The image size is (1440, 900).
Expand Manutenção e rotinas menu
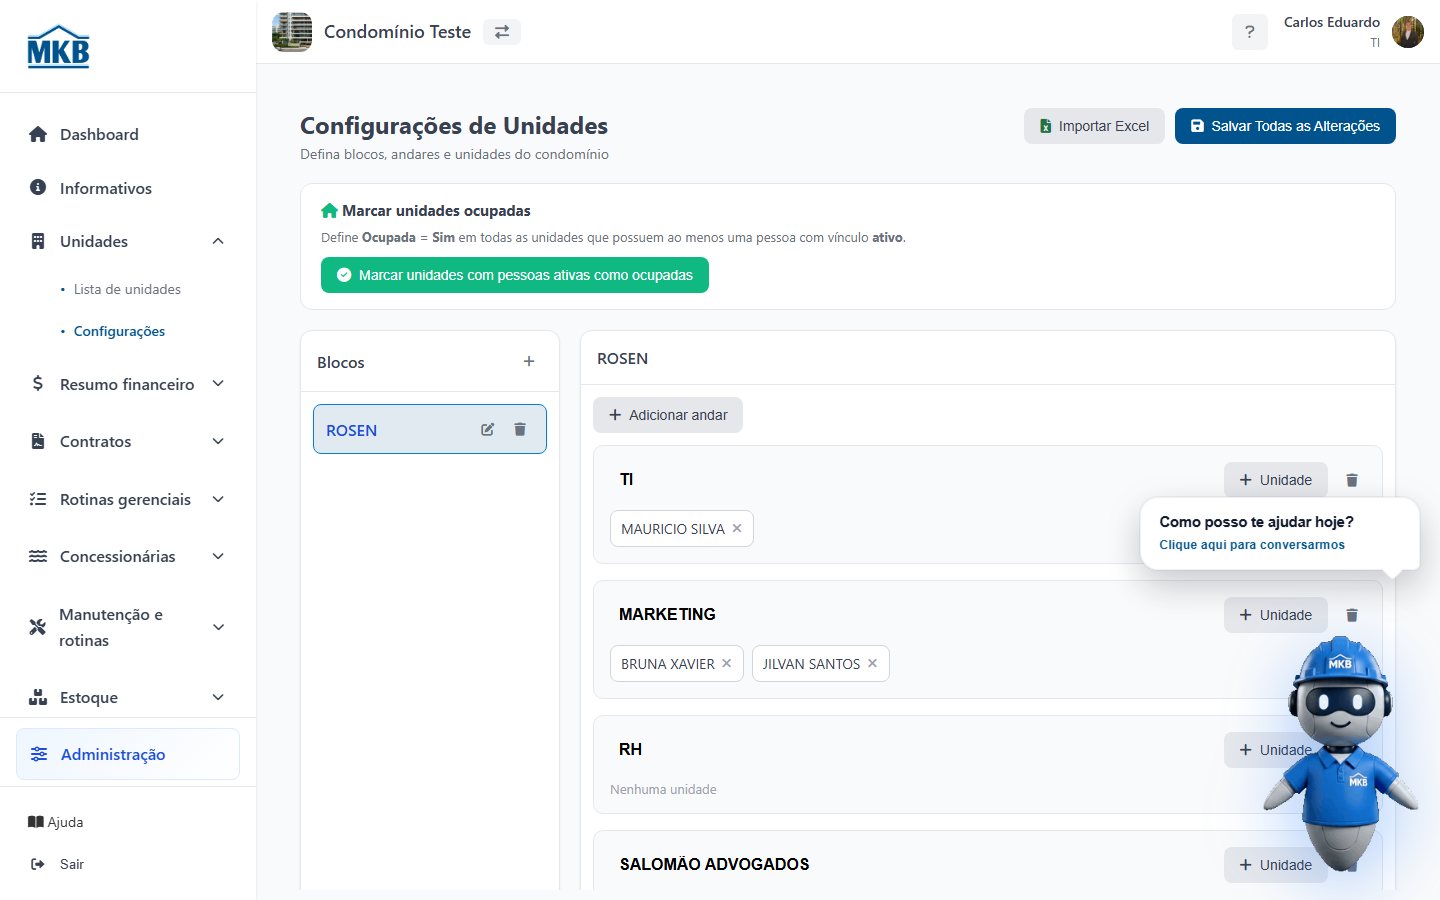[128, 627]
